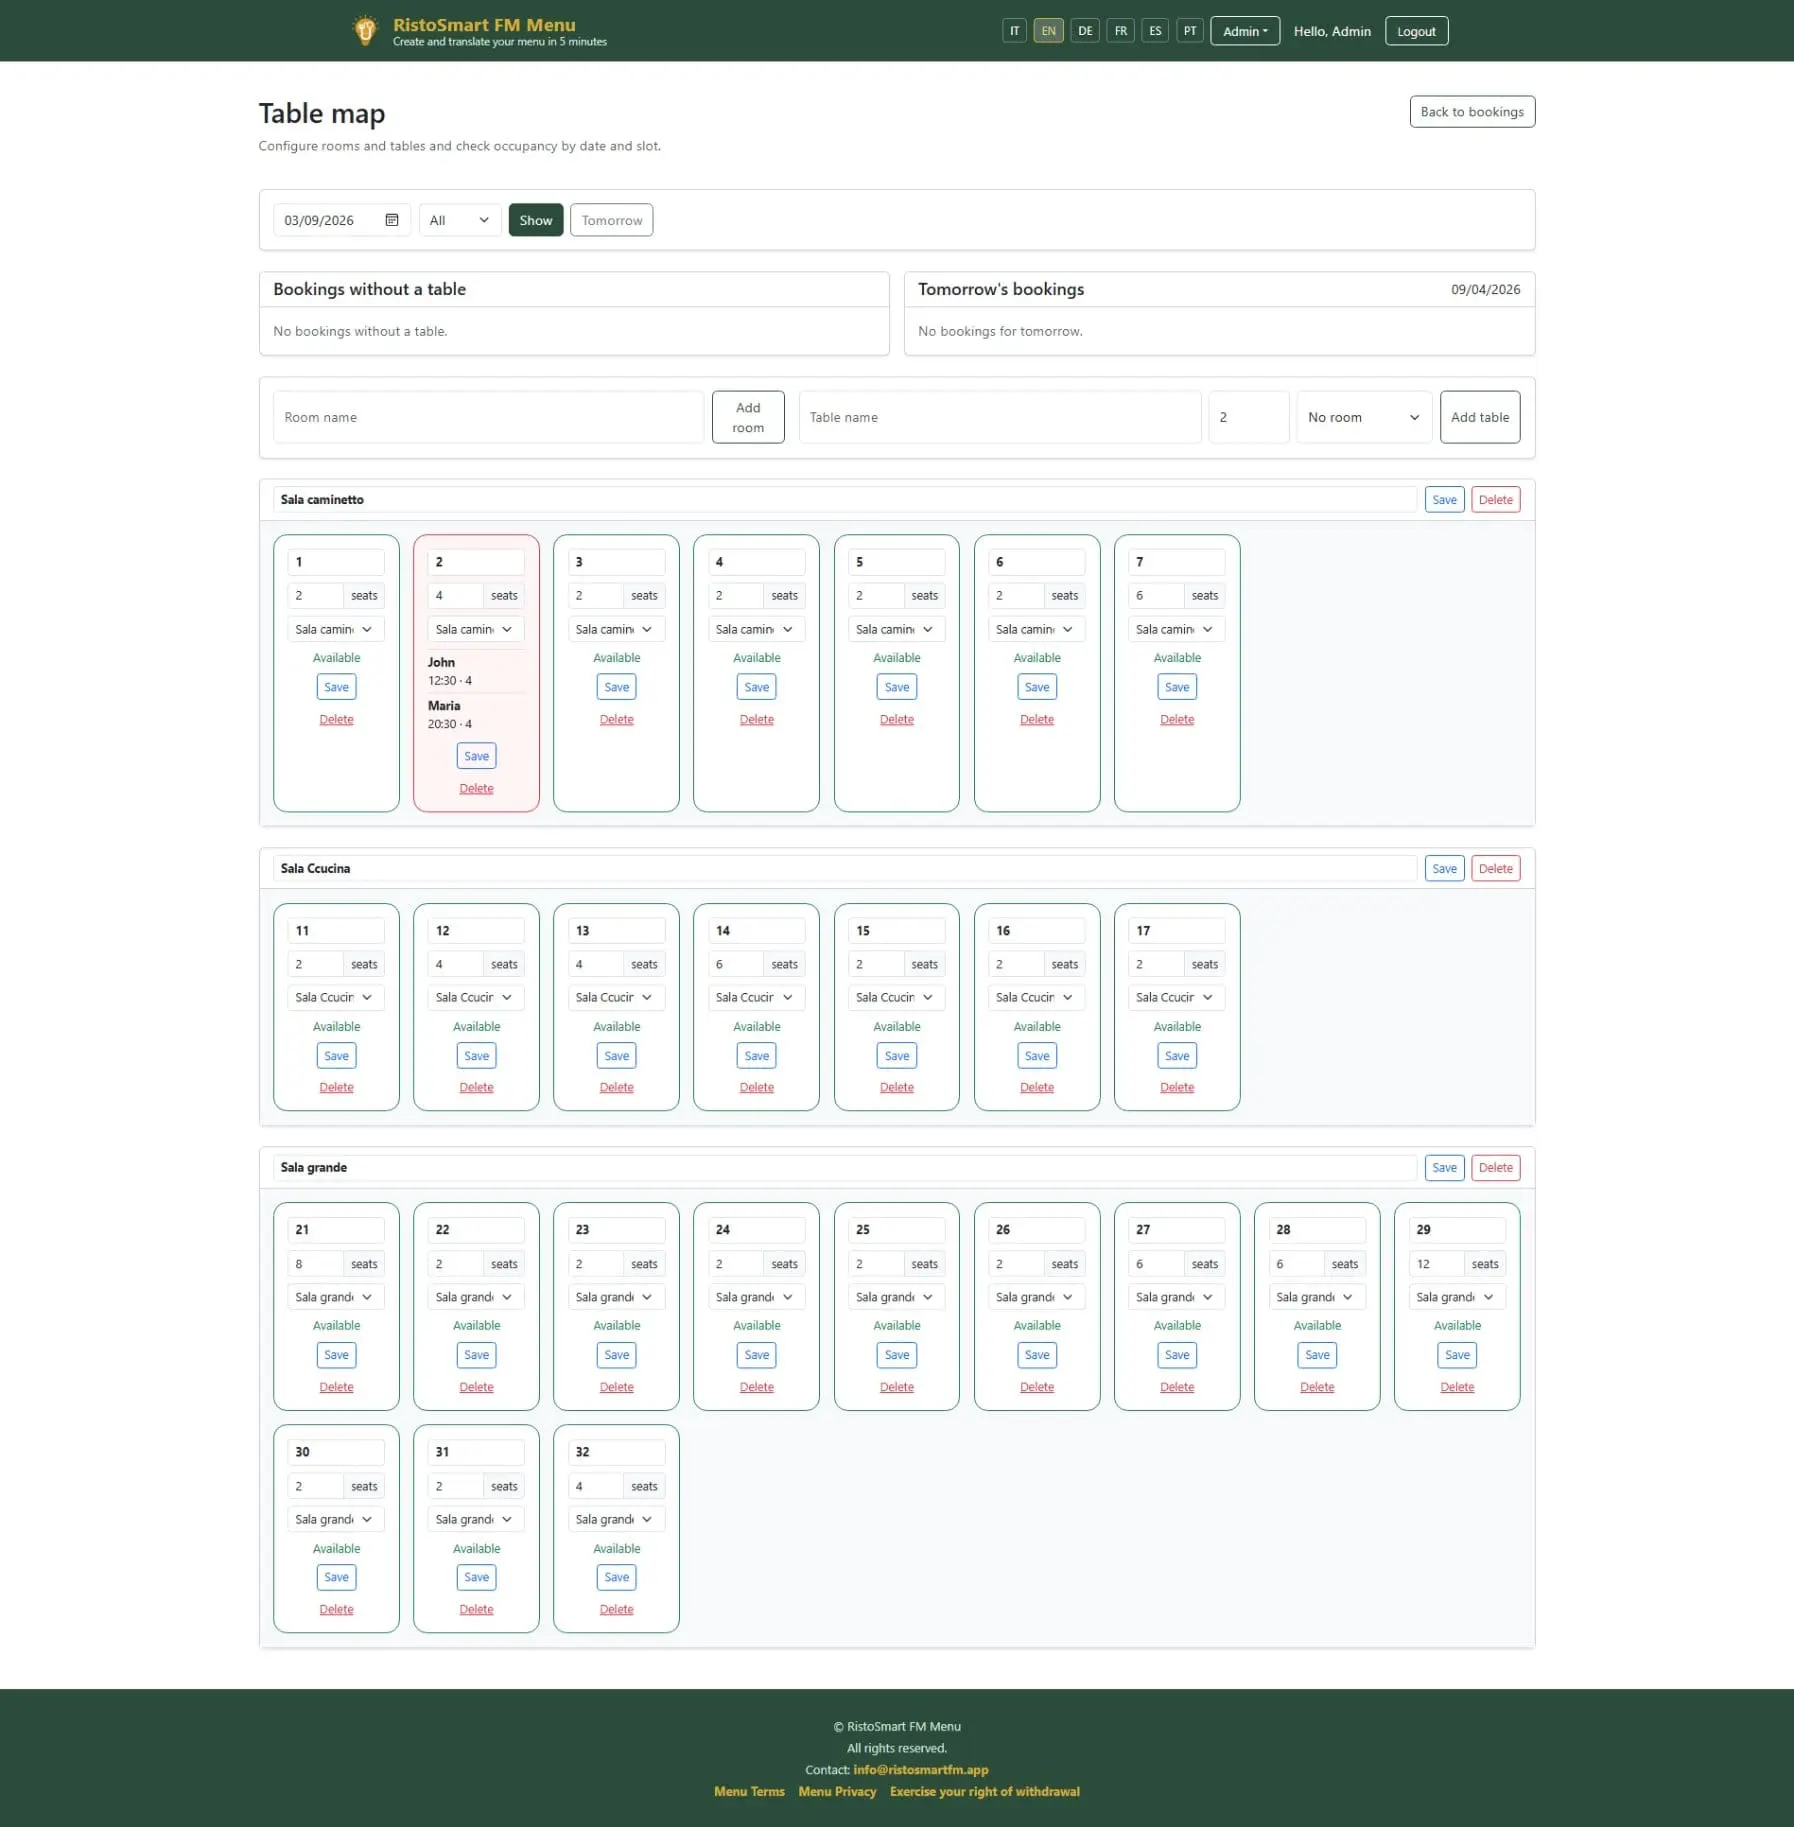Open the Admin dropdown menu
This screenshot has height=1827, width=1794.
[x=1245, y=31]
